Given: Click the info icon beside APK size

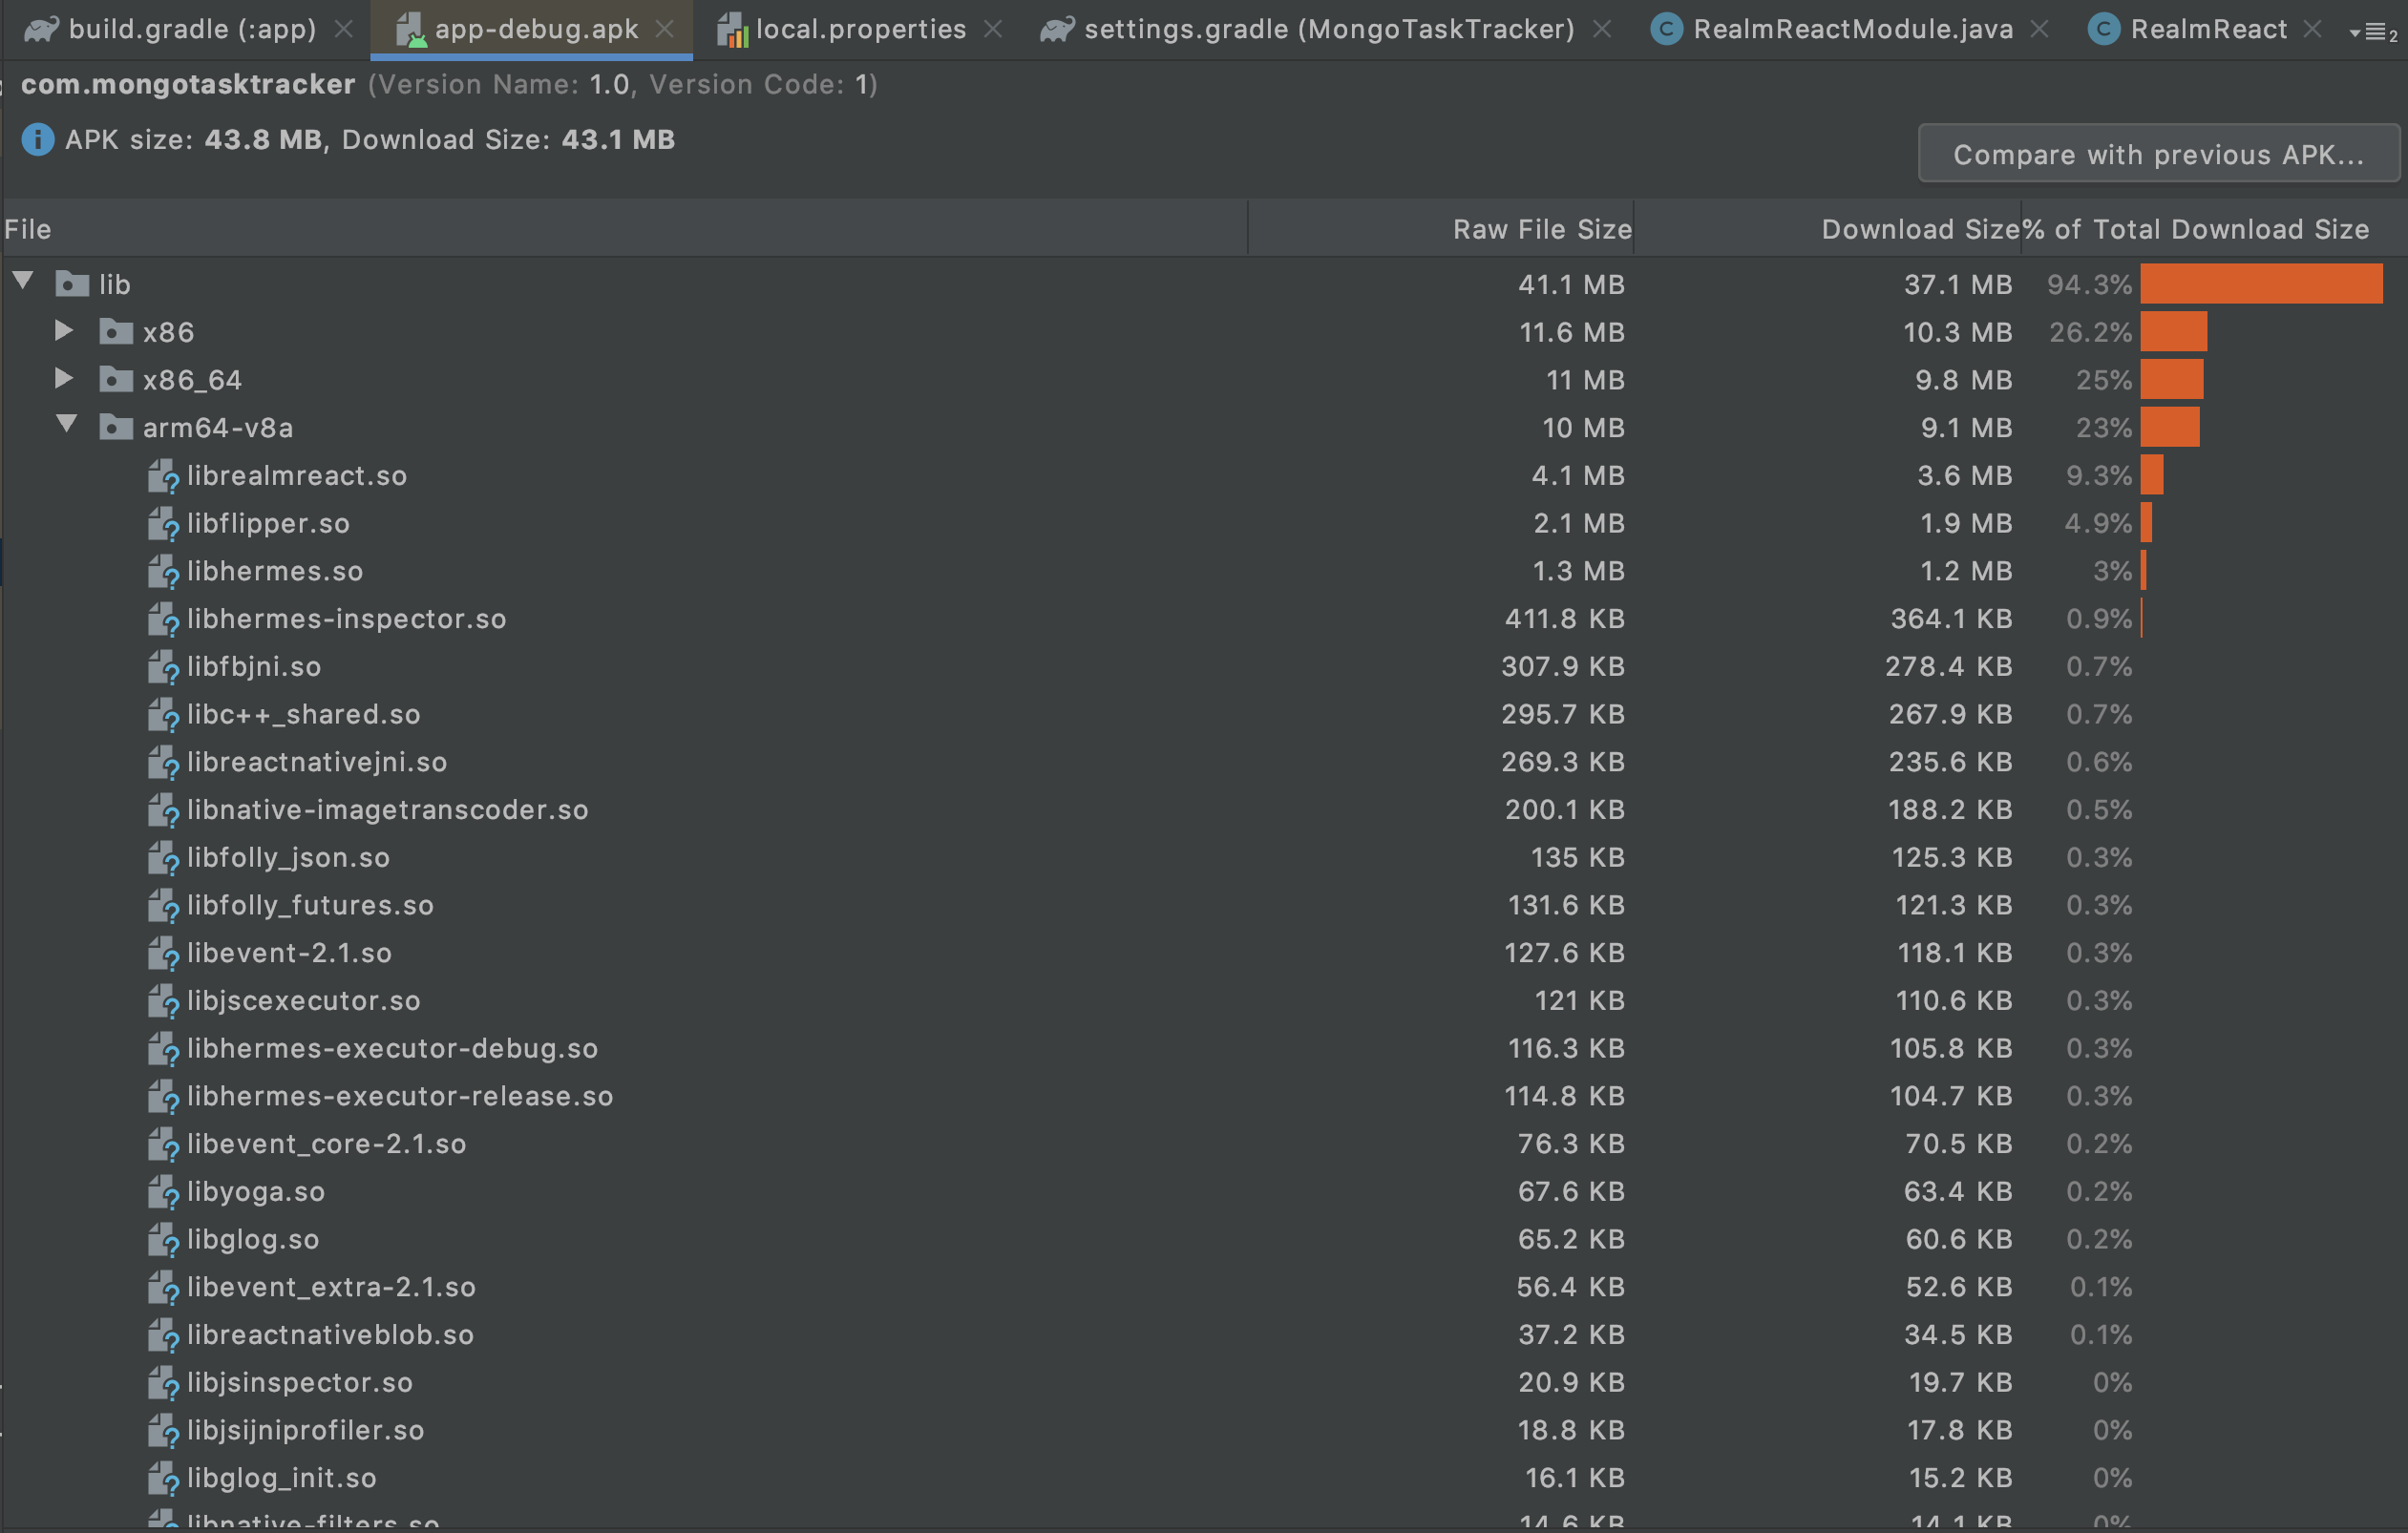Looking at the screenshot, I should click(x=37, y=139).
